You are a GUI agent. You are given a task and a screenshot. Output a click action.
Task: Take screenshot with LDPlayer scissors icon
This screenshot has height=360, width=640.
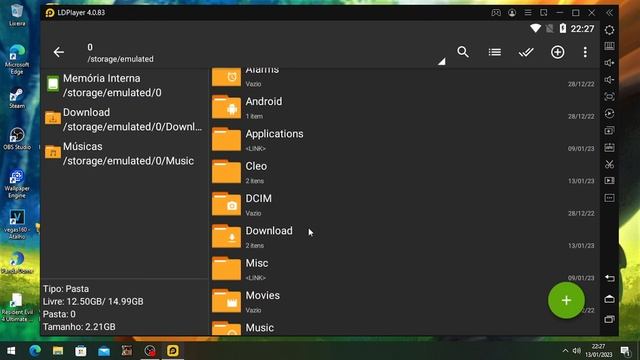609,164
